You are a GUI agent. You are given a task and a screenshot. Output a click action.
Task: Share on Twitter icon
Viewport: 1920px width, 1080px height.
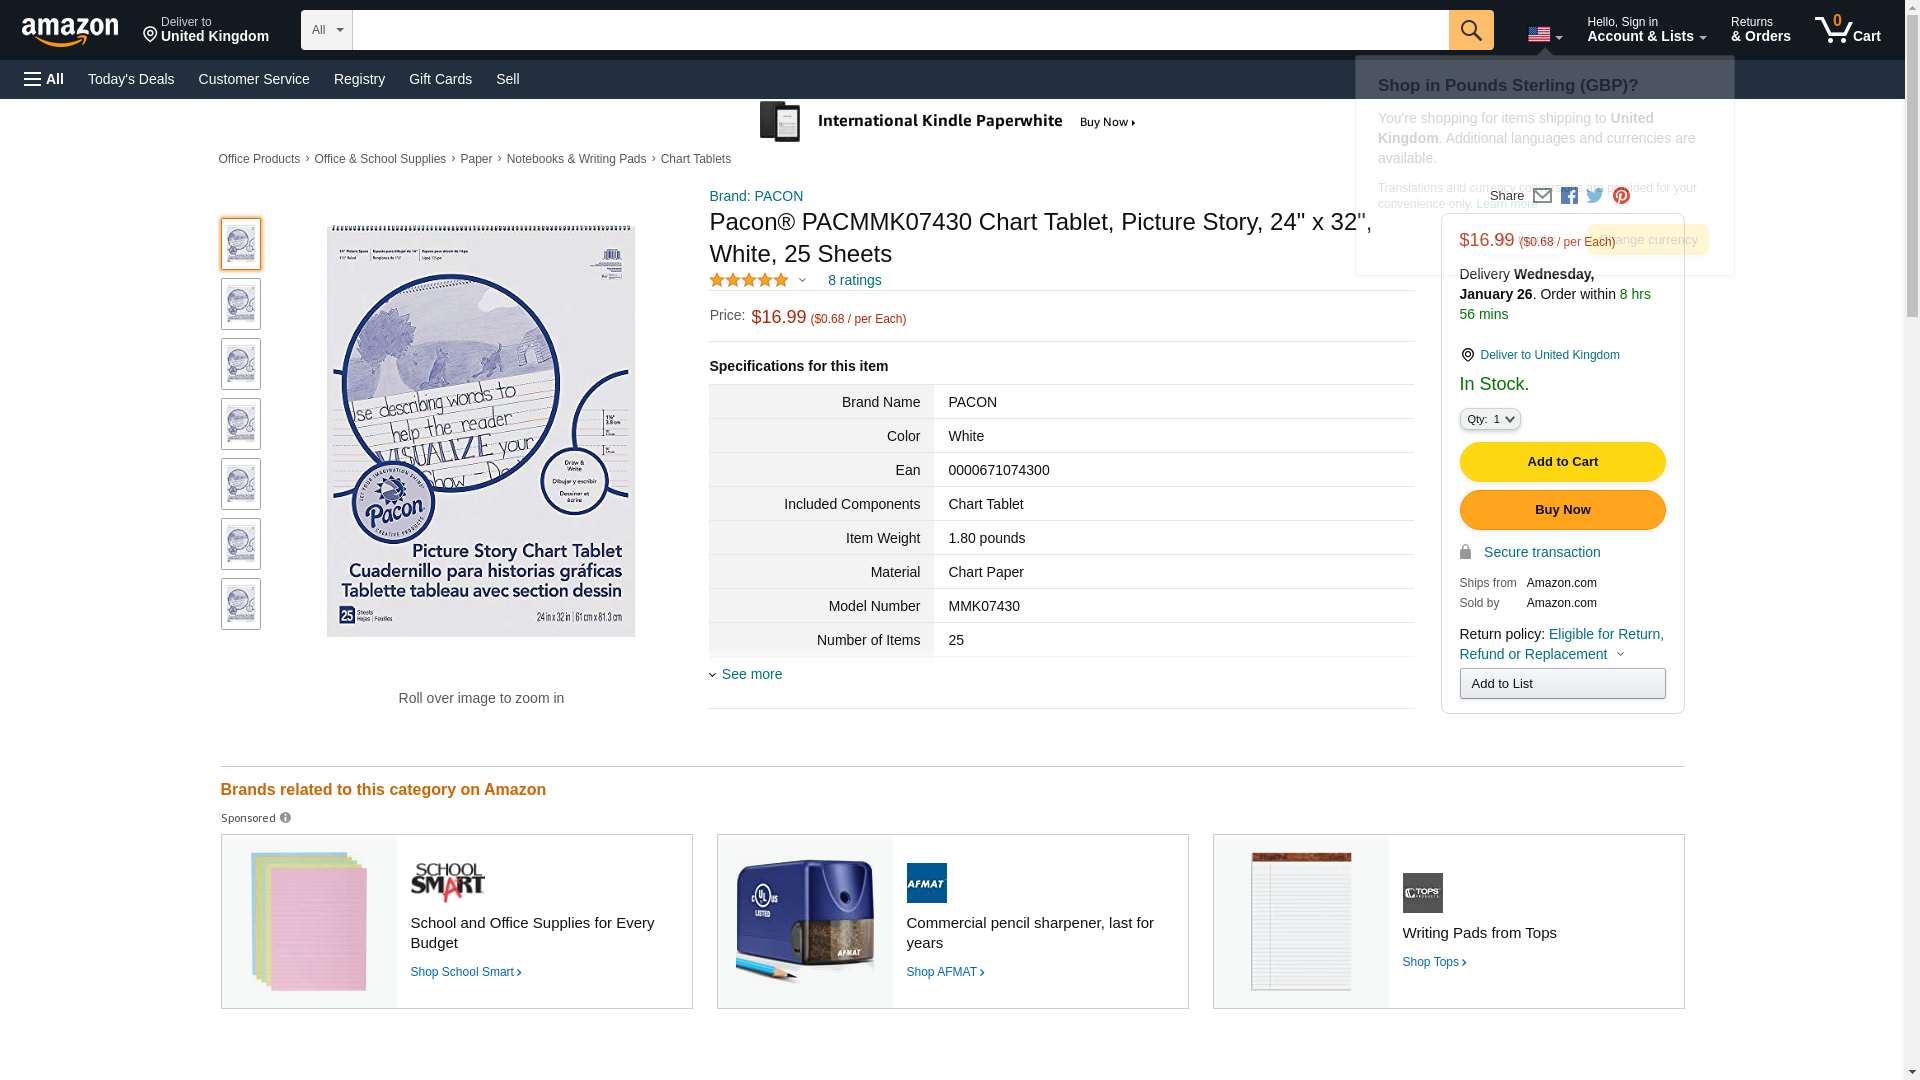[x=1595, y=196]
